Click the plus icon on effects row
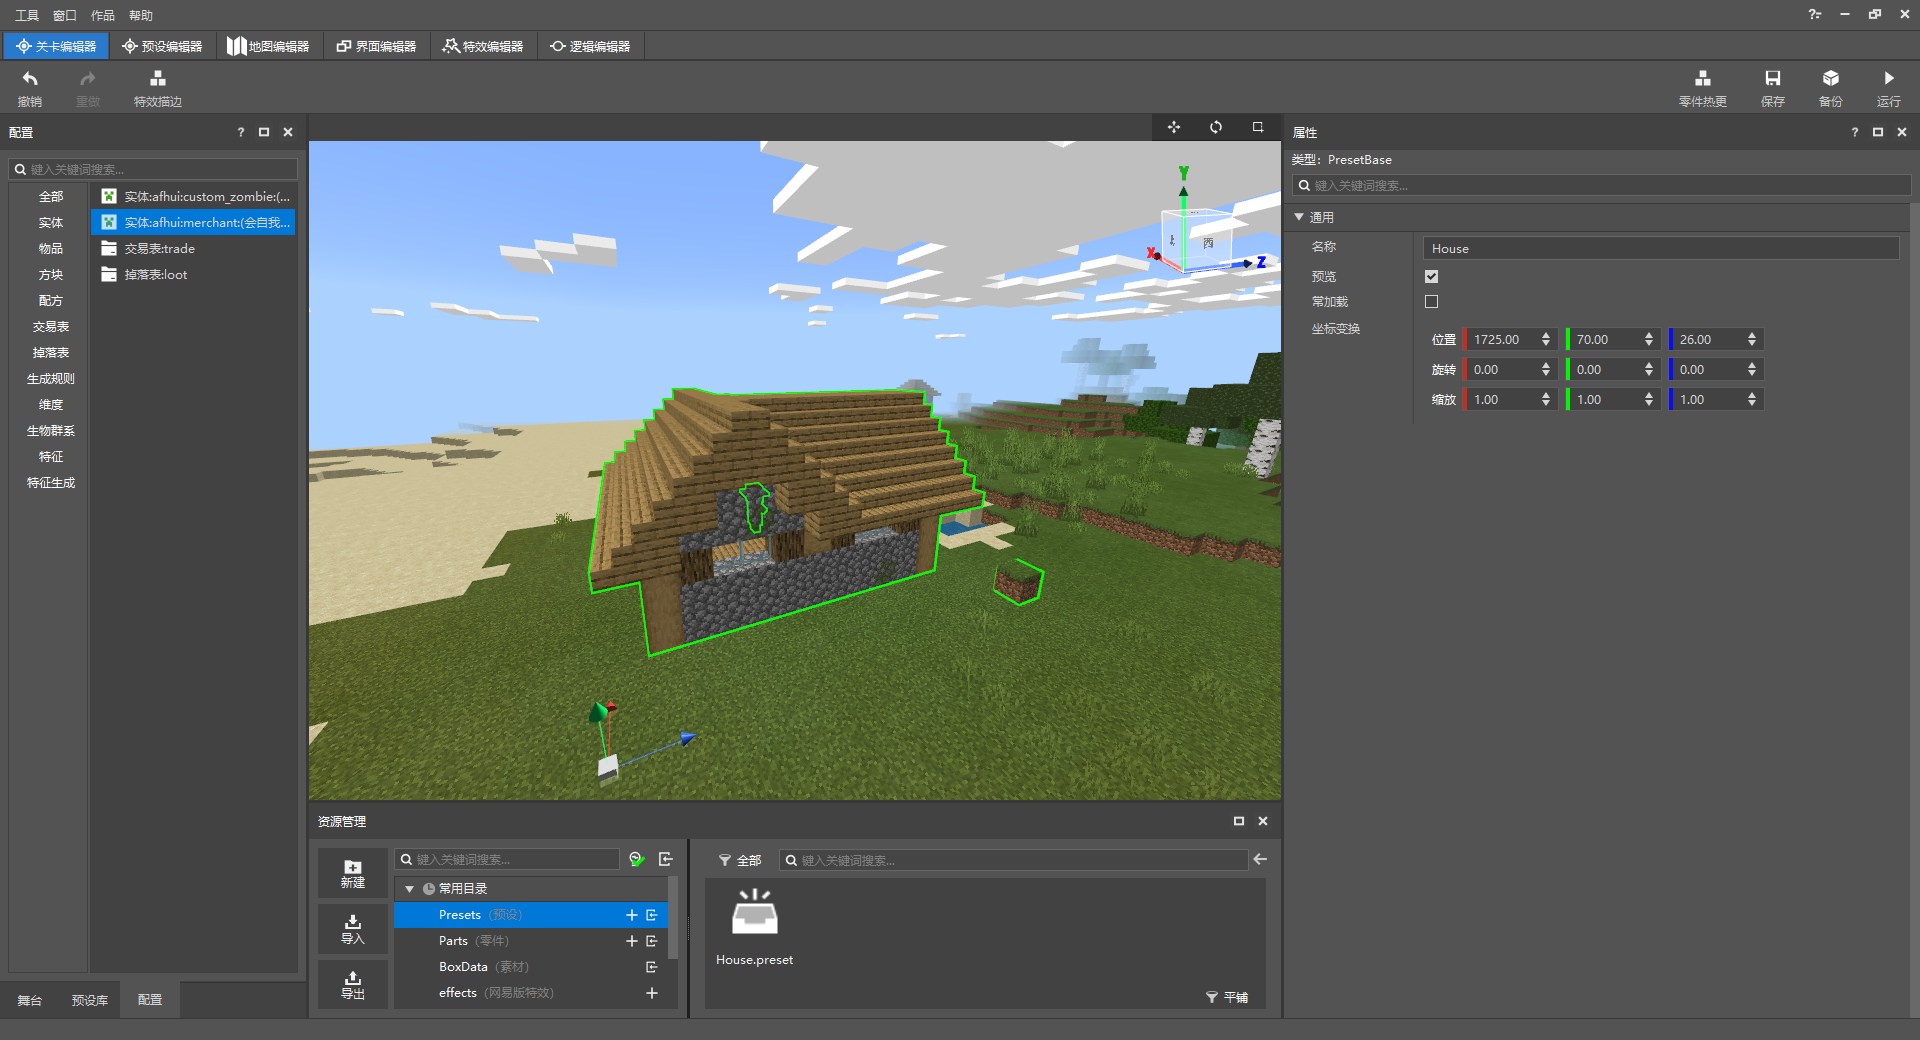1920x1040 pixels. coord(652,993)
